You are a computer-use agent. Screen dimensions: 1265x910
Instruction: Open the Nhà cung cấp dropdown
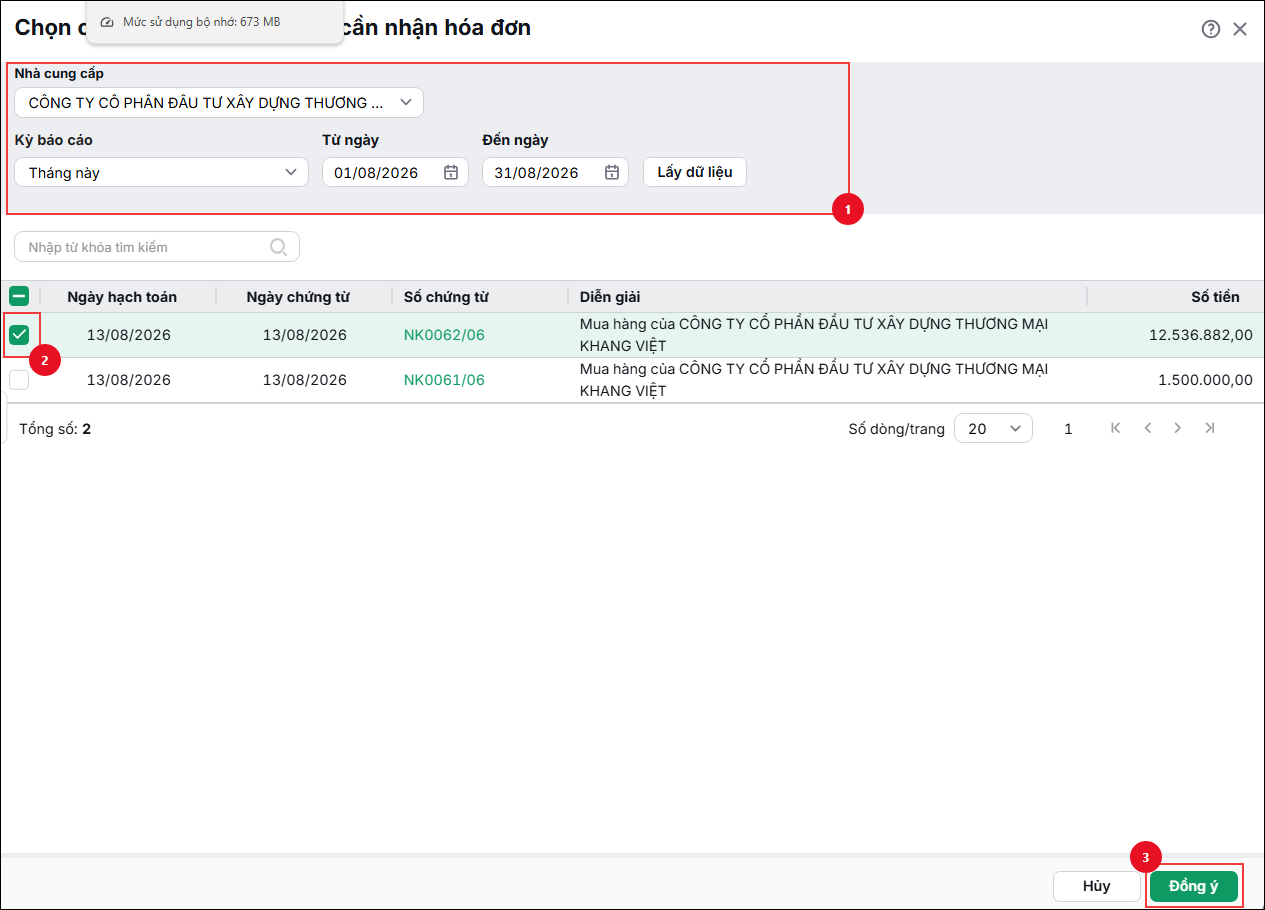(219, 102)
